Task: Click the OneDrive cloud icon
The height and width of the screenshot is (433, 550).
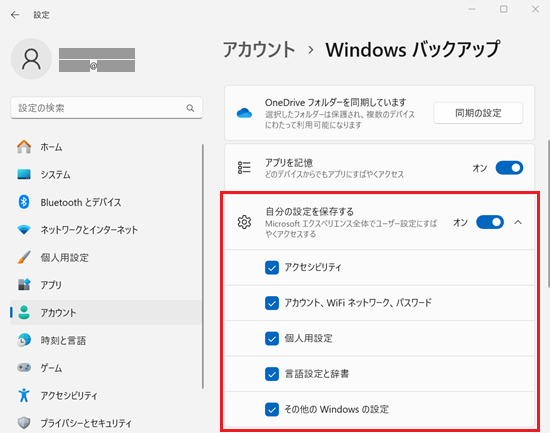Action: click(244, 113)
